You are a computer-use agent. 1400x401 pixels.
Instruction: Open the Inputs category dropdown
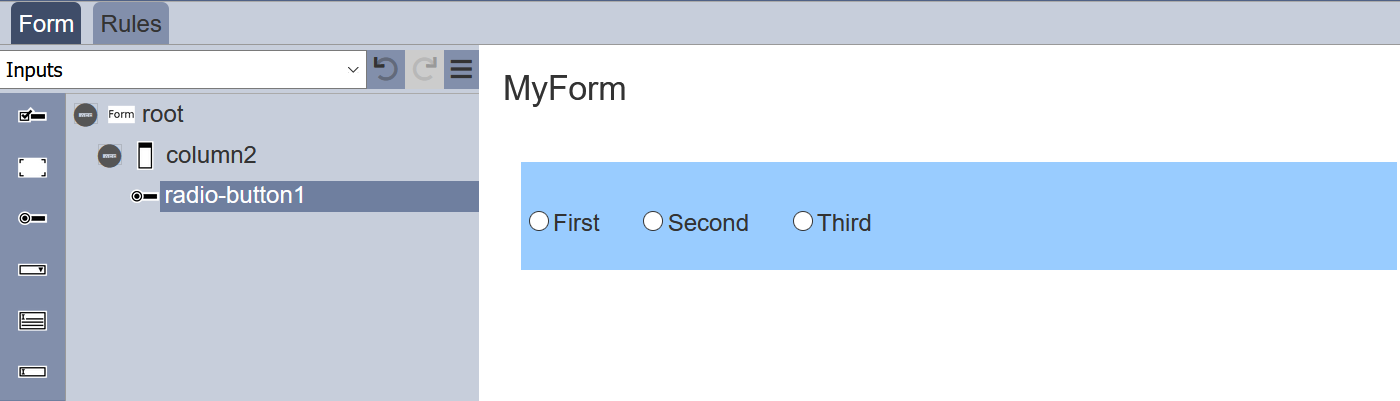coord(183,70)
